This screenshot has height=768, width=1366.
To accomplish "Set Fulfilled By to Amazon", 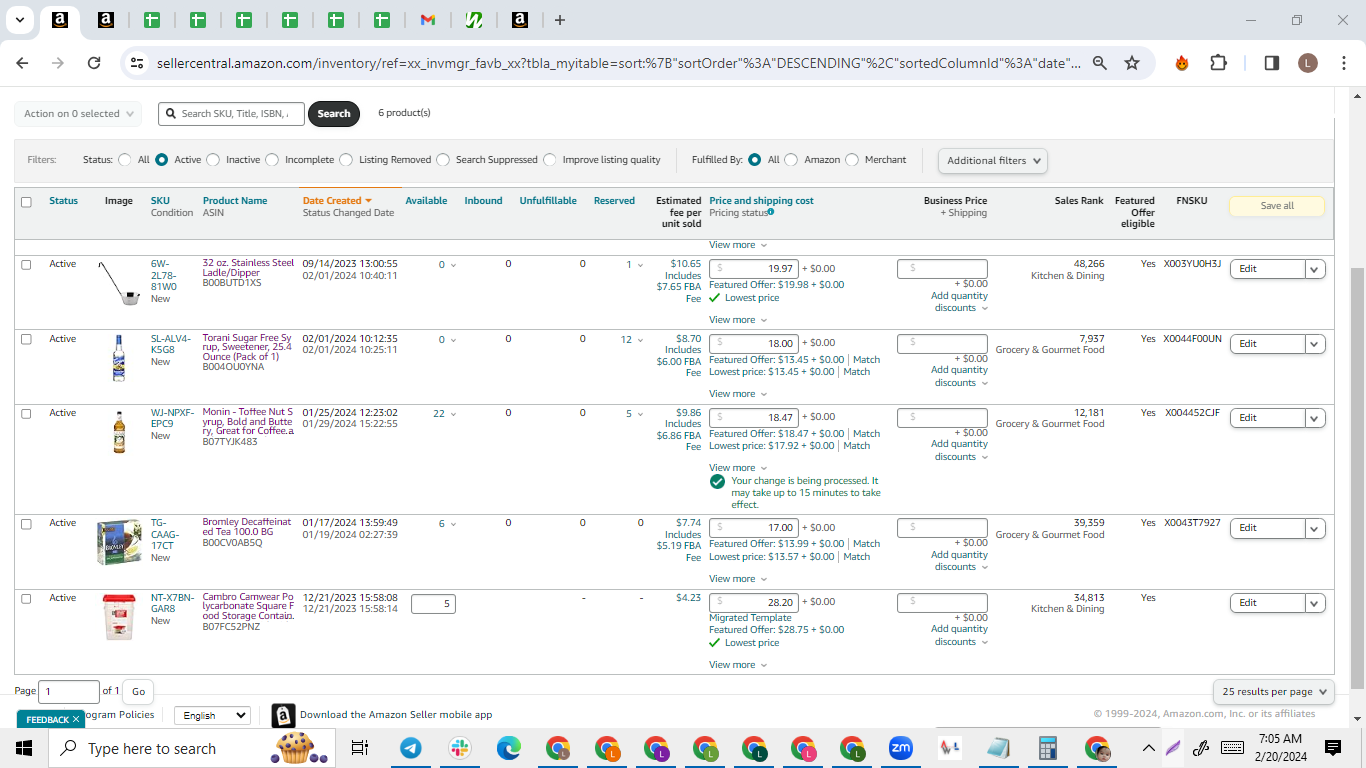I will coord(791,160).
